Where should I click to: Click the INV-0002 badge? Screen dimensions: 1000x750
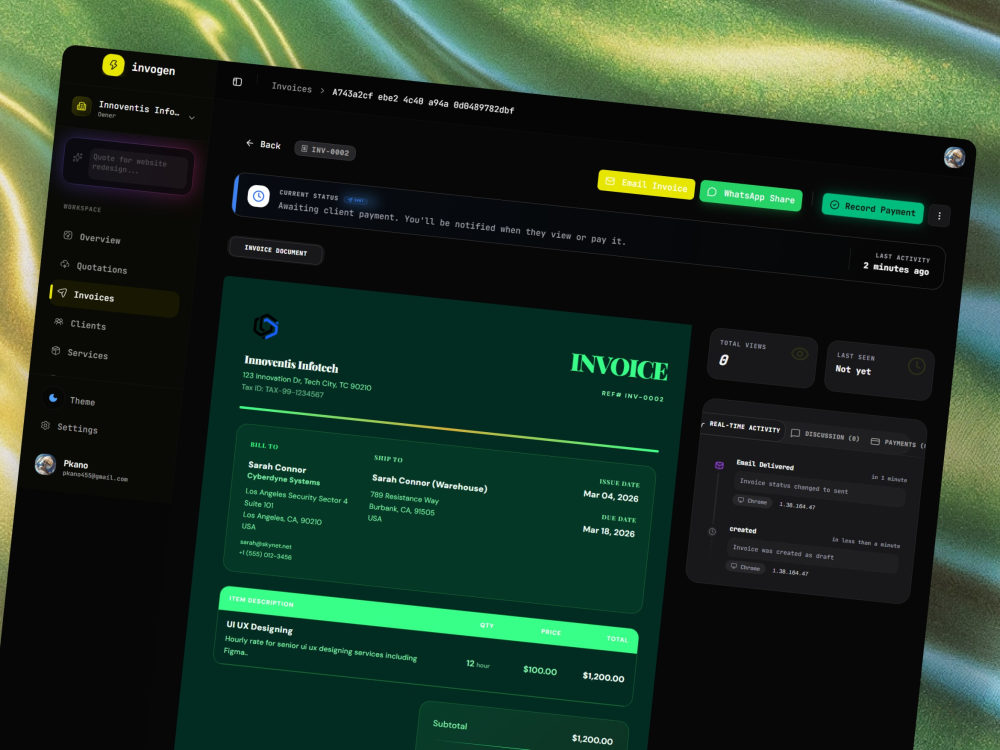[325, 151]
